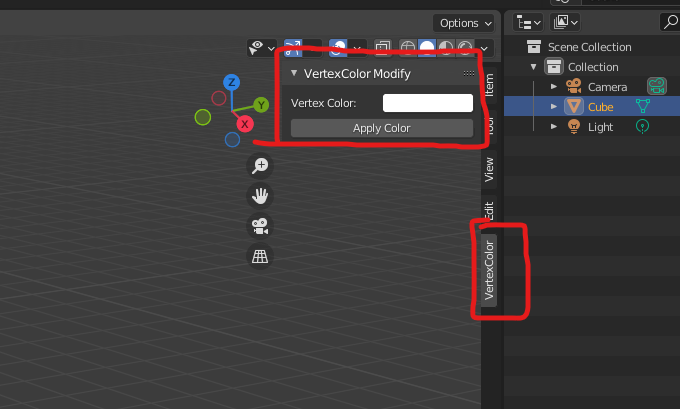
Task: Expand the Light tree item
Action: pyautogui.click(x=554, y=127)
